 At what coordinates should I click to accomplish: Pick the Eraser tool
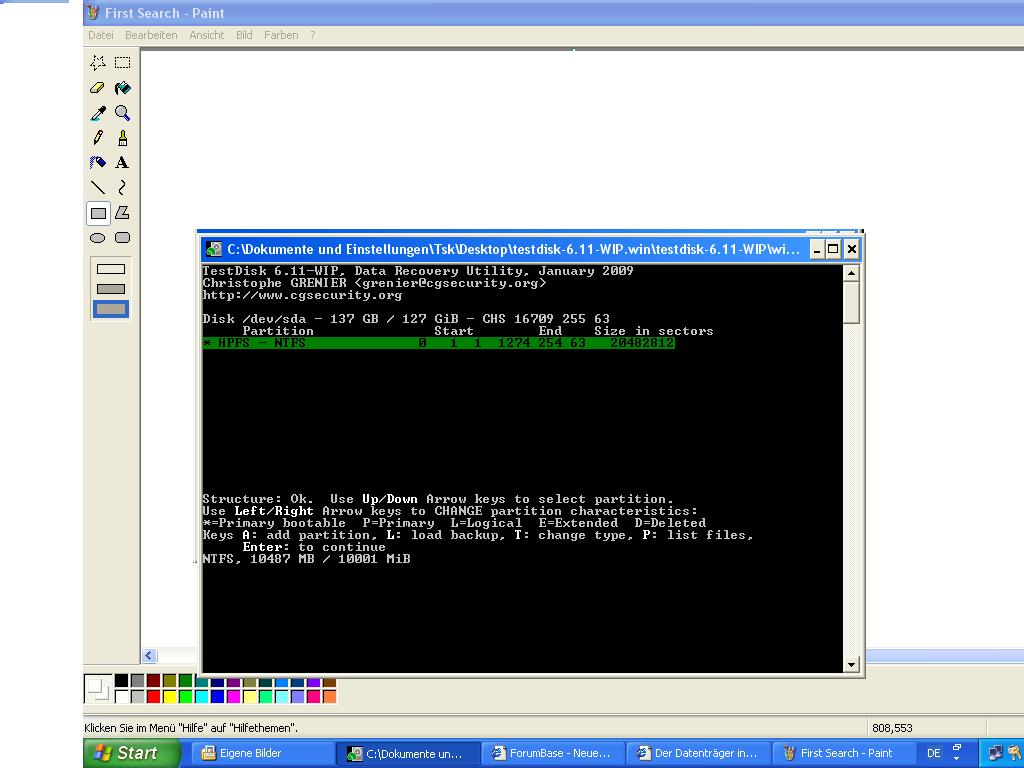97,88
